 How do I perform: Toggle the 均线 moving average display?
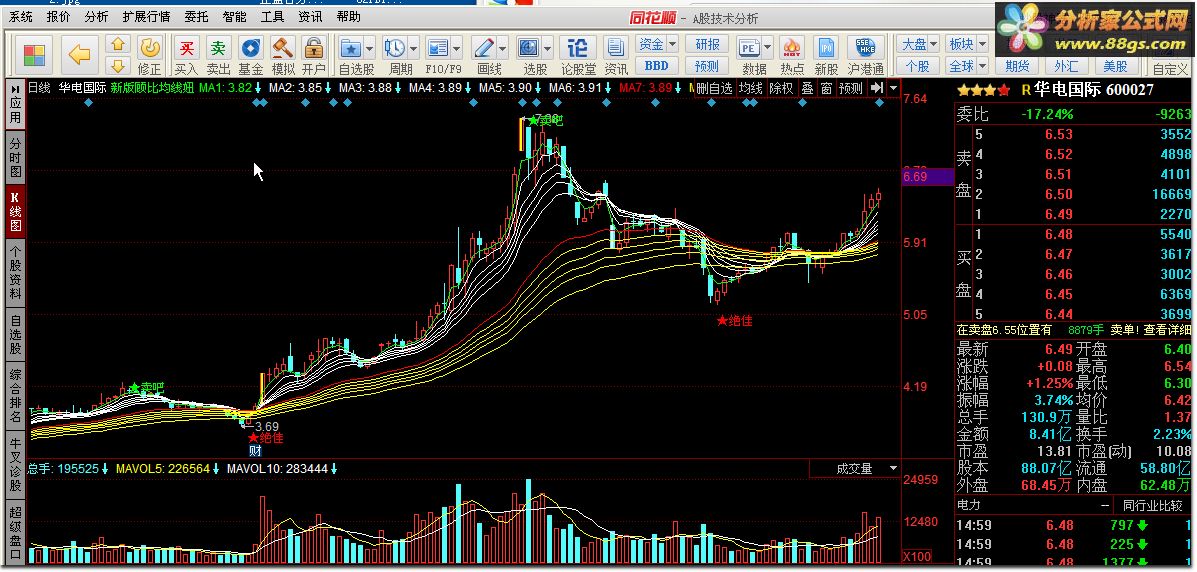click(x=751, y=88)
